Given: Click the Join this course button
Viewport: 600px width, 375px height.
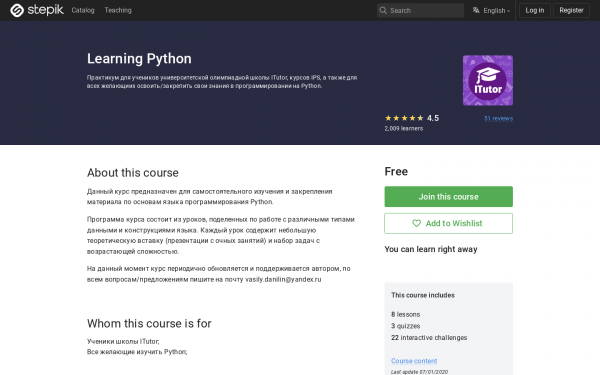Looking at the screenshot, I should tap(448, 197).
